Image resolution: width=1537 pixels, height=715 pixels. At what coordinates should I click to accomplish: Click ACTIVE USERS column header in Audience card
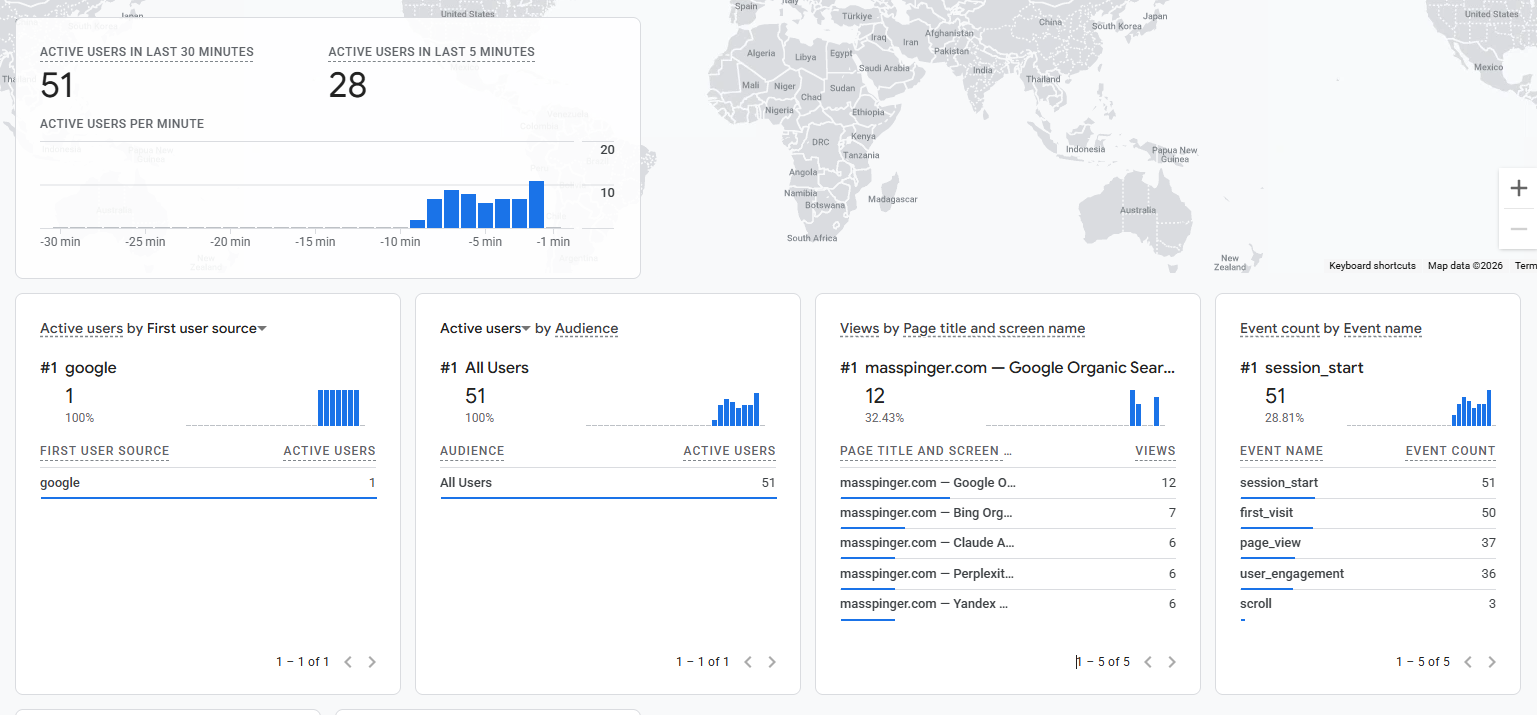click(729, 451)
